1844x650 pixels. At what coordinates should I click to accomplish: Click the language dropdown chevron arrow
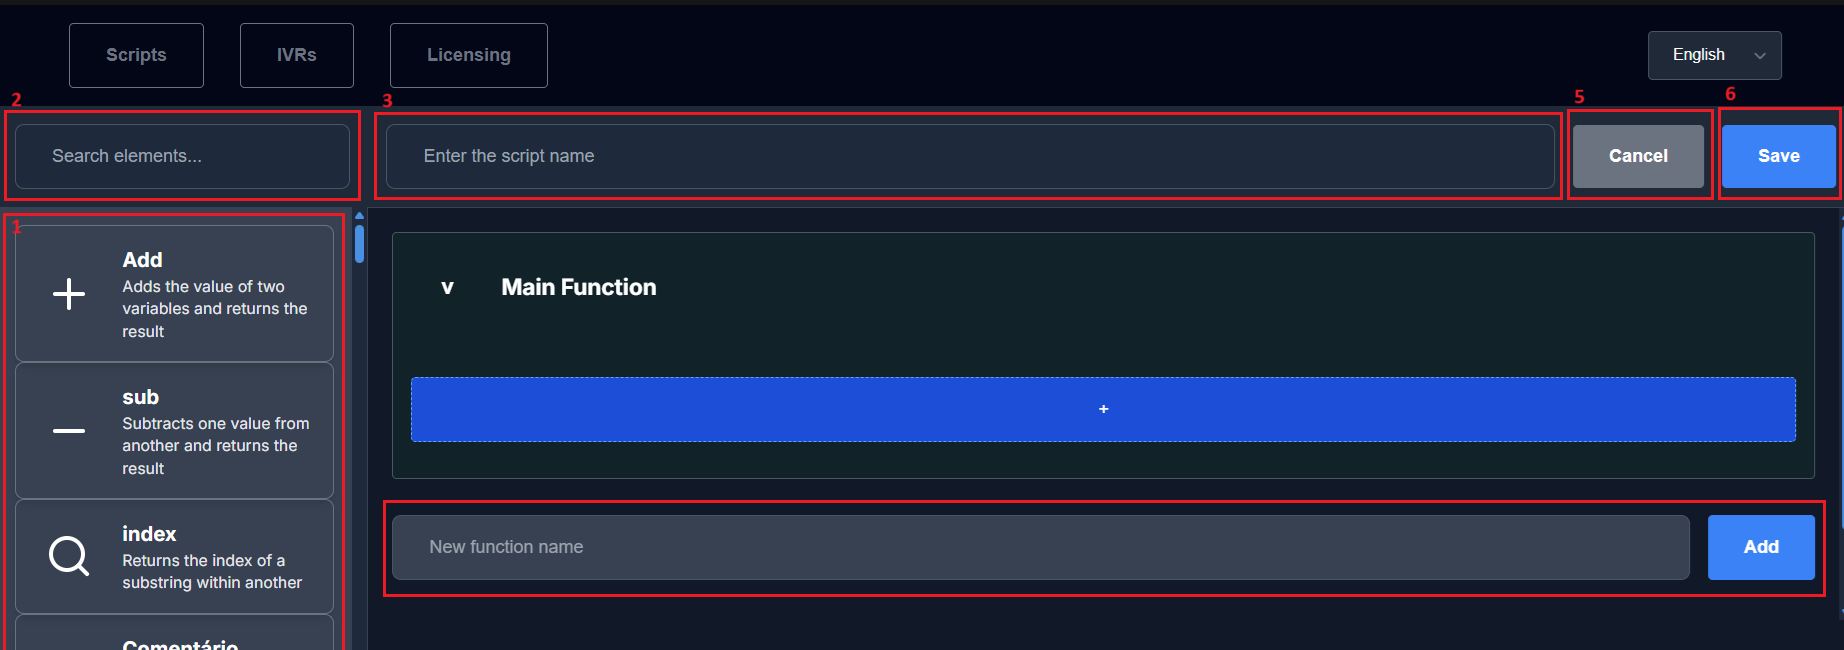point(1760,56)
